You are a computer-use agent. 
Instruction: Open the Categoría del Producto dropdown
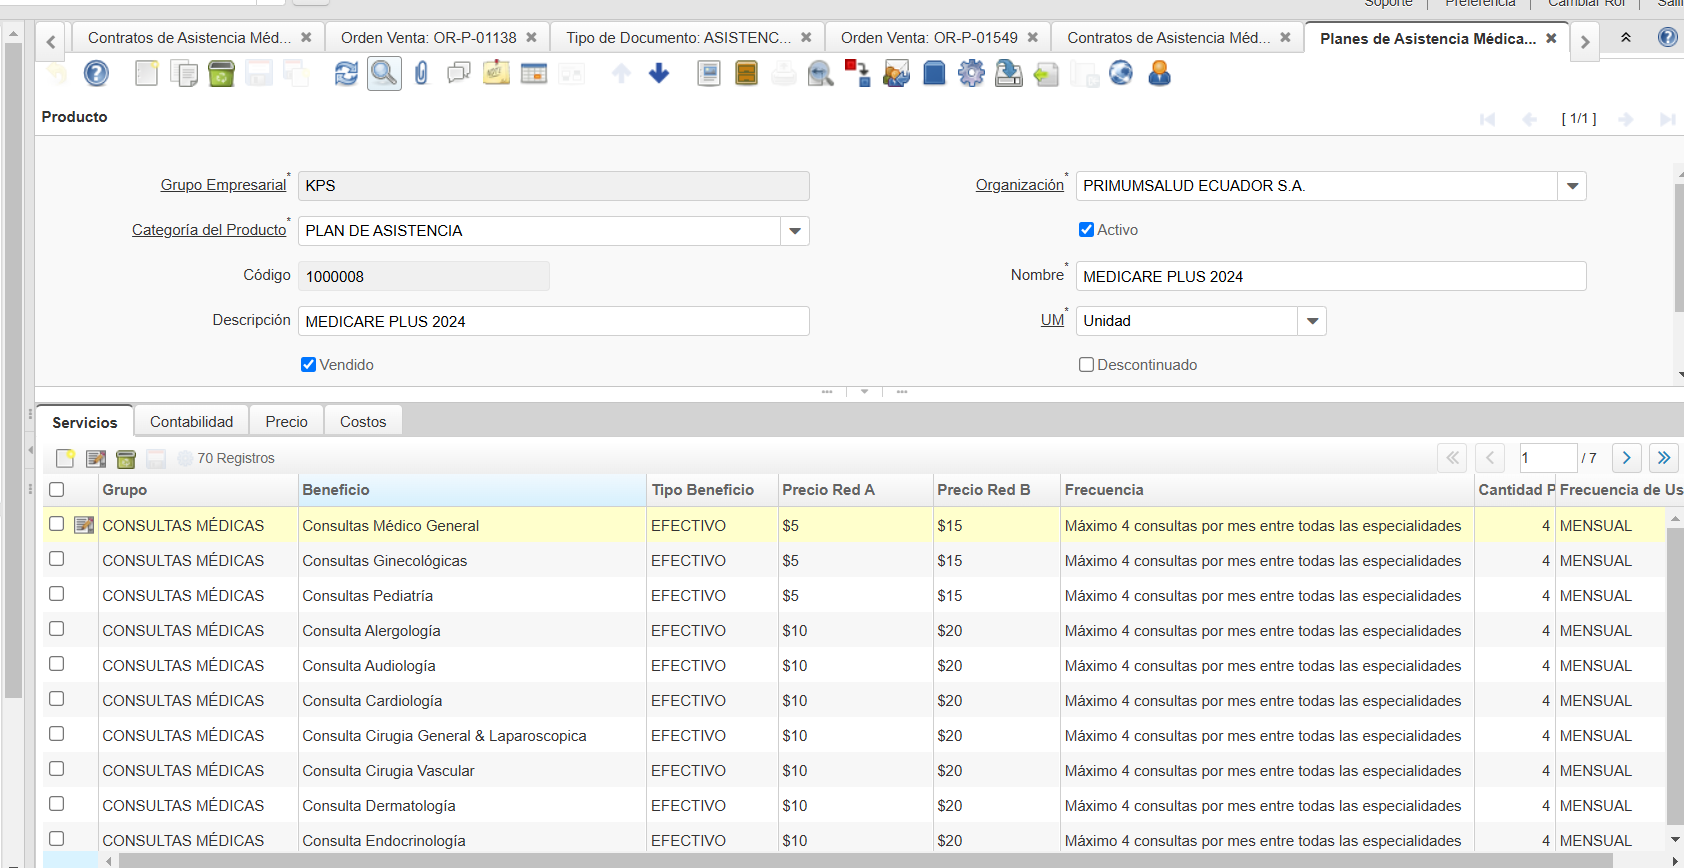(795, 231)
